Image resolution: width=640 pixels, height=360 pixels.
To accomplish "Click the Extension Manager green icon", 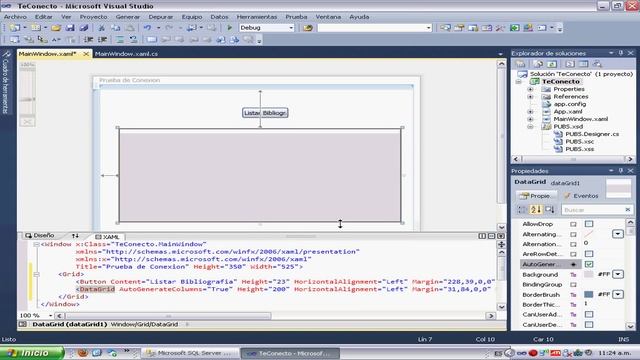I will [x=515, y=28].
